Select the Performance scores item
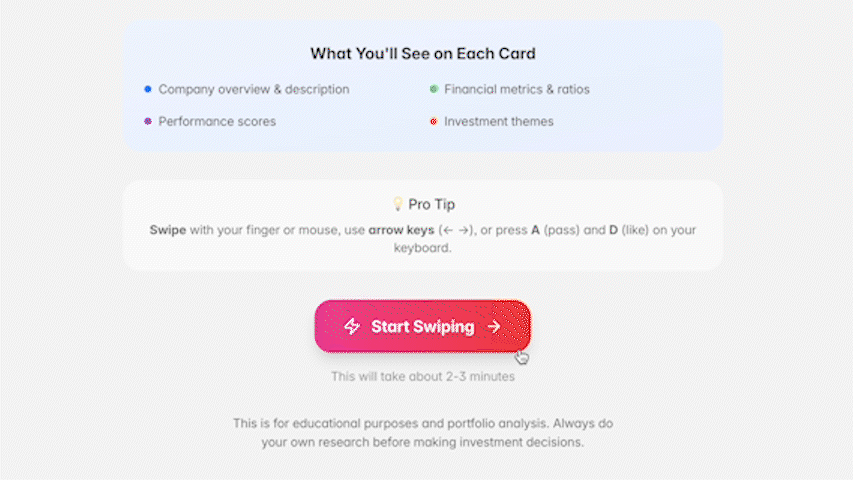This screenshot has width=854, height=480. pos(217,121)
